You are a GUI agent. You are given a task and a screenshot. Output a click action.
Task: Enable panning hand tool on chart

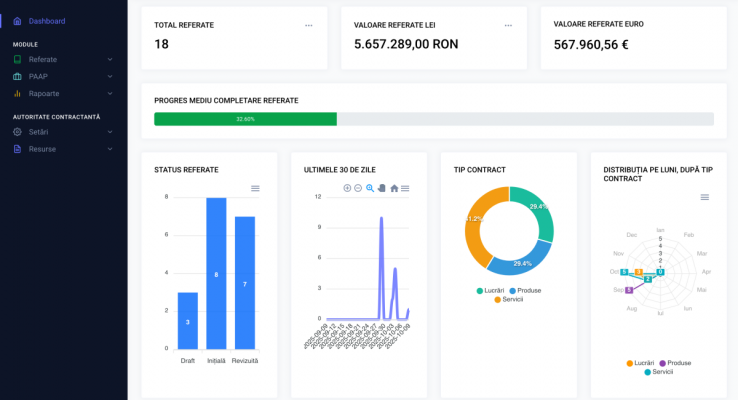pos(381,188)
